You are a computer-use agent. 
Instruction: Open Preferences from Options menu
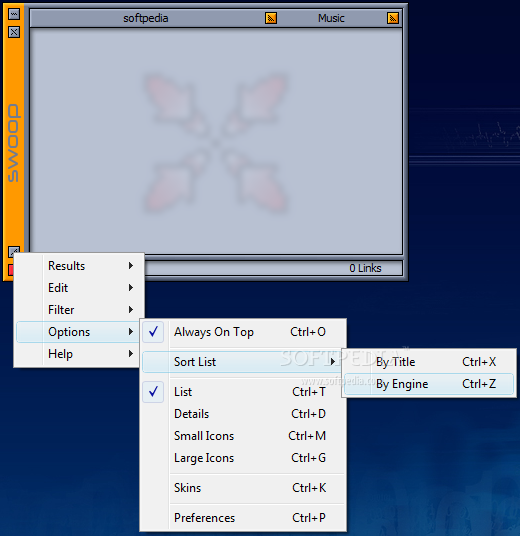(243, 518)
